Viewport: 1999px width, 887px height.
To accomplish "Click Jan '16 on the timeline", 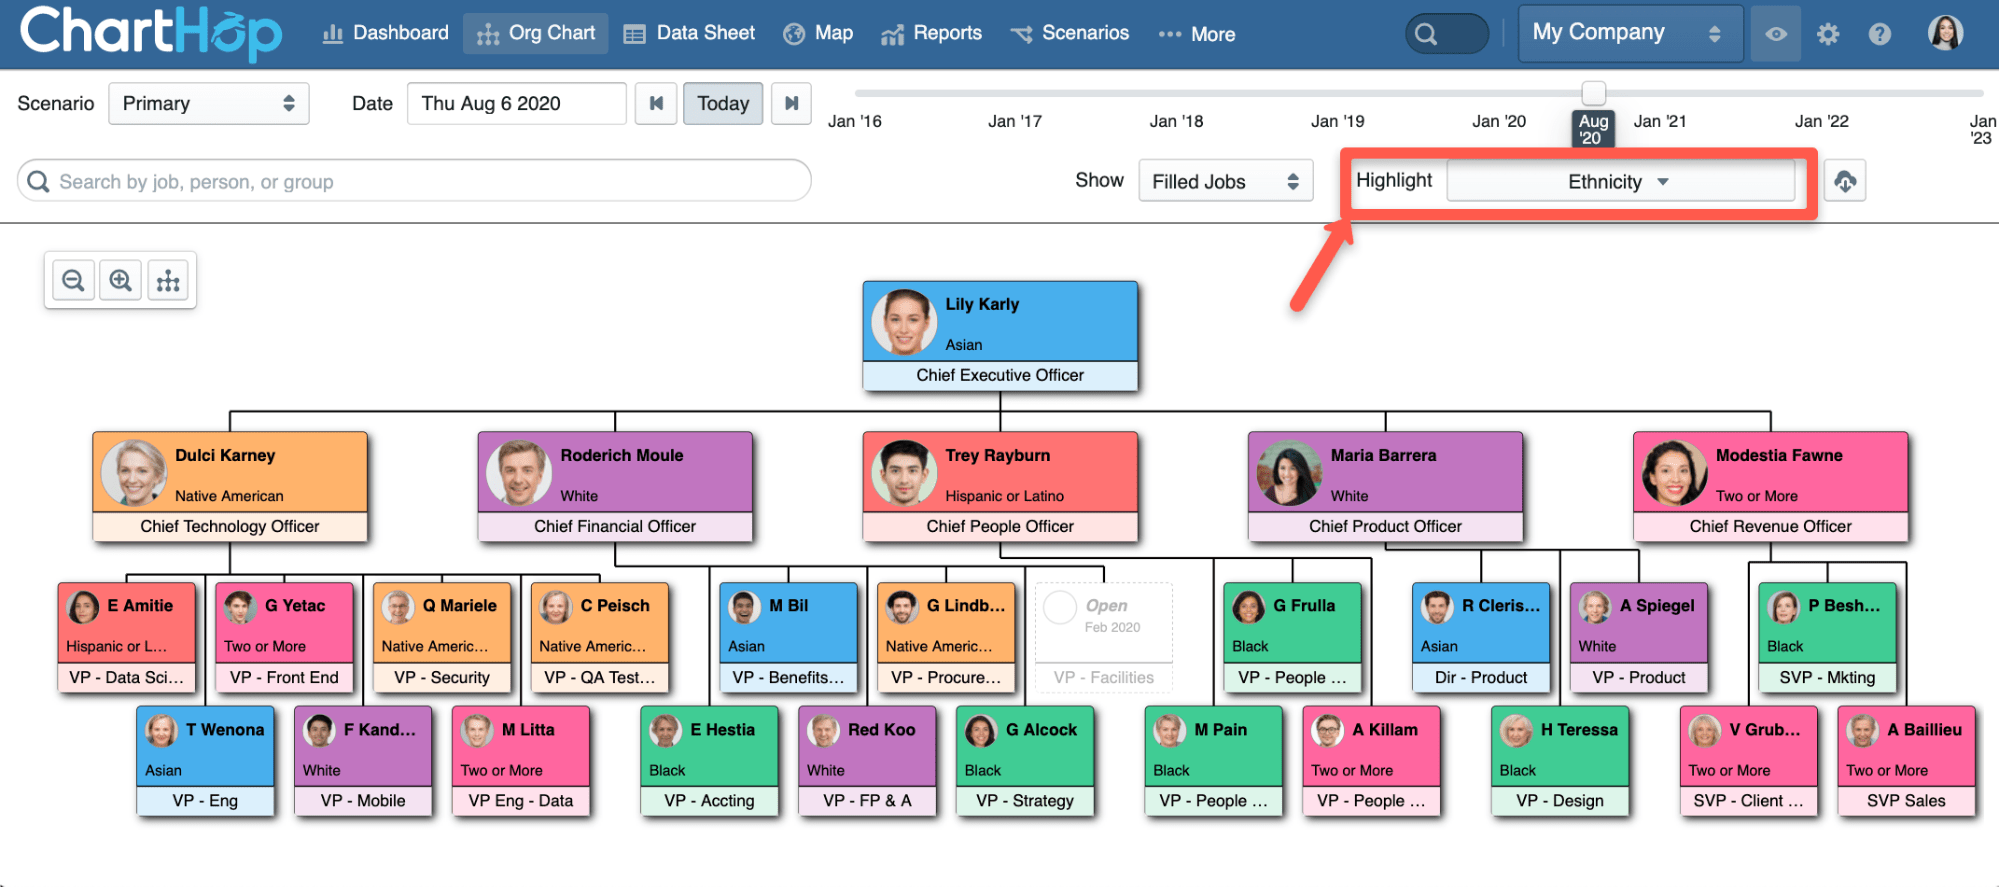I will tap(854, 121).
